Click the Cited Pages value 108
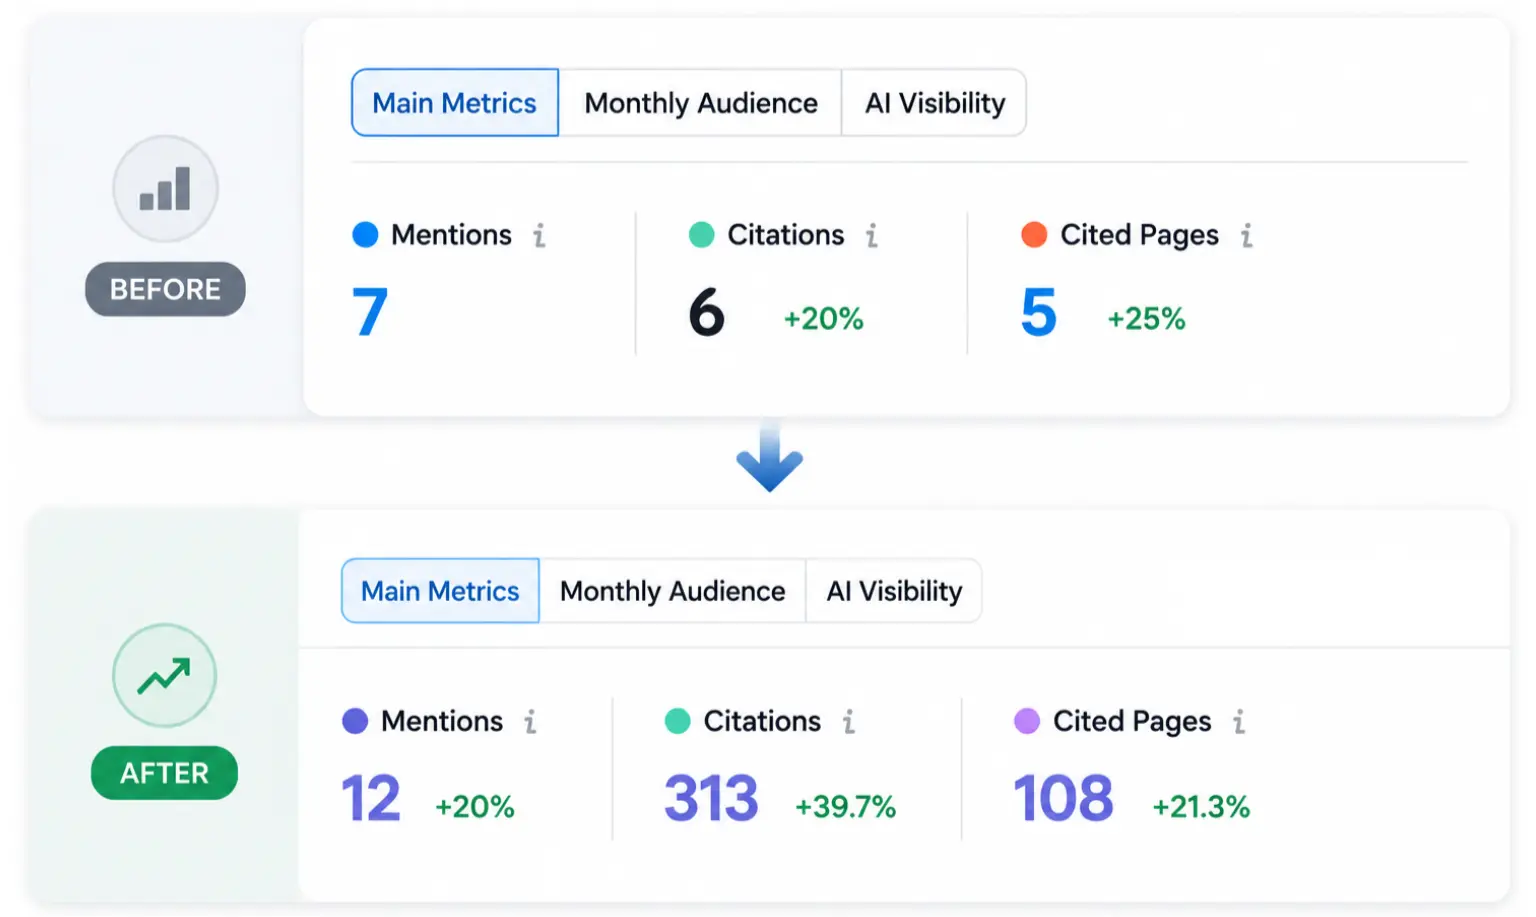 coord(1063,799)
